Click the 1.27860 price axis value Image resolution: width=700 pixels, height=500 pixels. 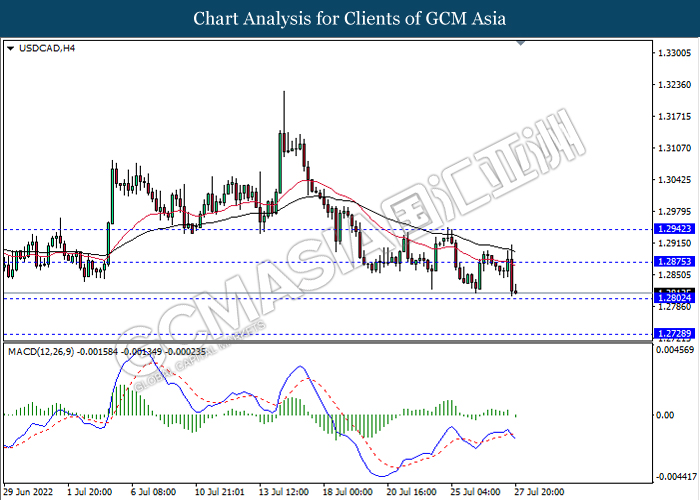coord(675,307)
